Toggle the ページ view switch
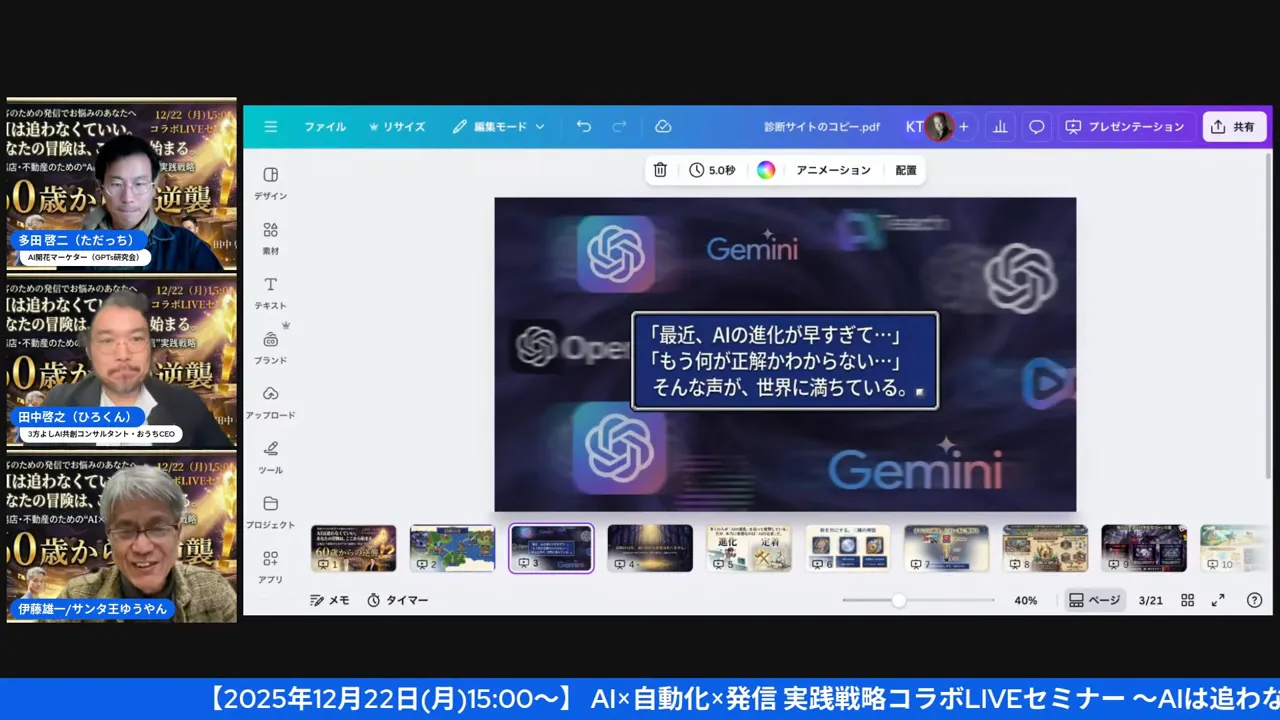 pyautogui.click(x=1094, y=600)
